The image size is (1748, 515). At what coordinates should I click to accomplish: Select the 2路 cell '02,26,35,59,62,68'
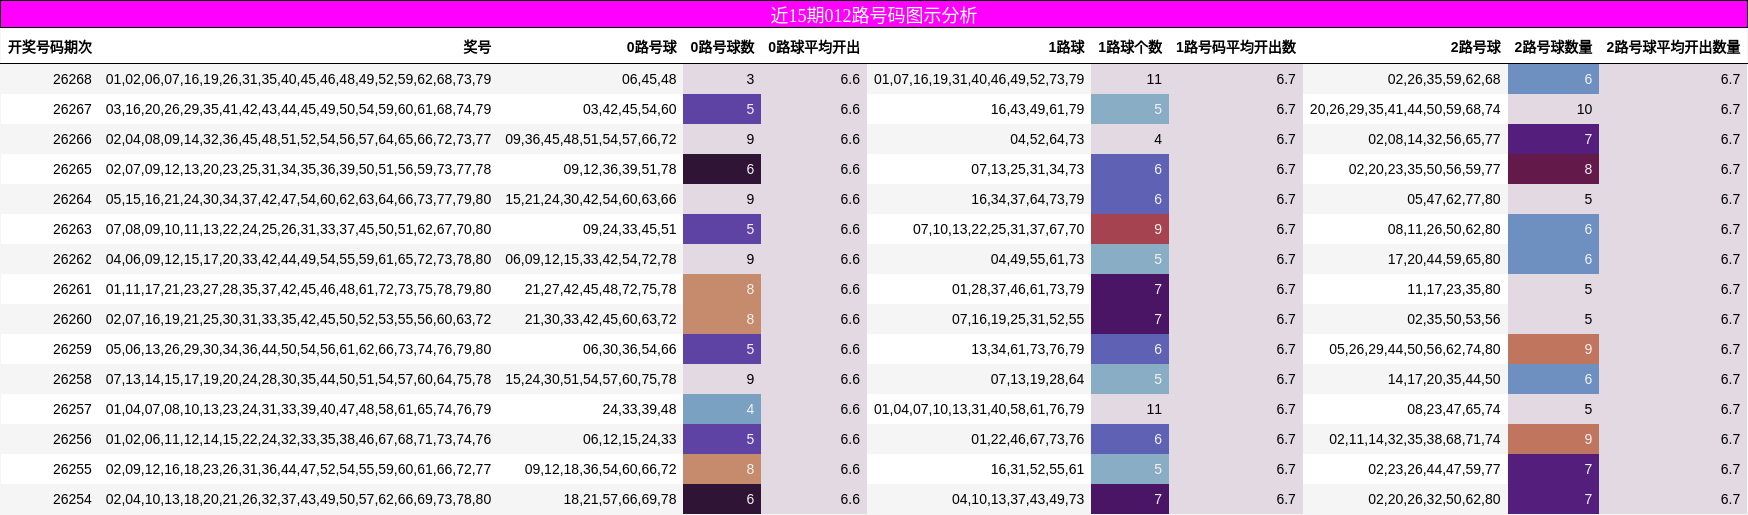[1444, 79]
